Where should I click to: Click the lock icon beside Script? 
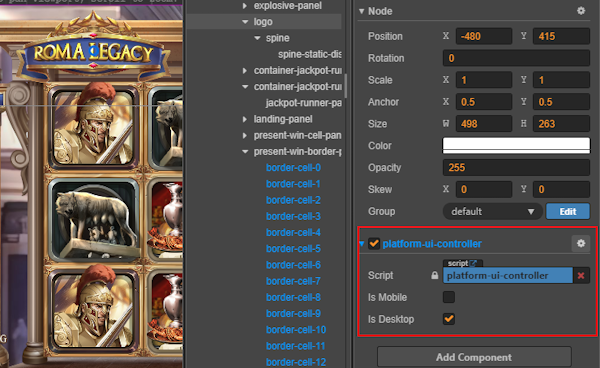(435, 275)
